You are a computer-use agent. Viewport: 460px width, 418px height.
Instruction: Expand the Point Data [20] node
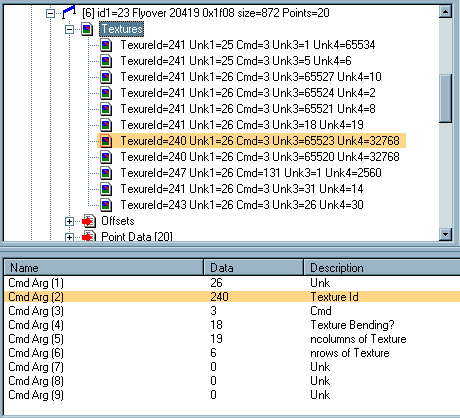pos(69,237)
